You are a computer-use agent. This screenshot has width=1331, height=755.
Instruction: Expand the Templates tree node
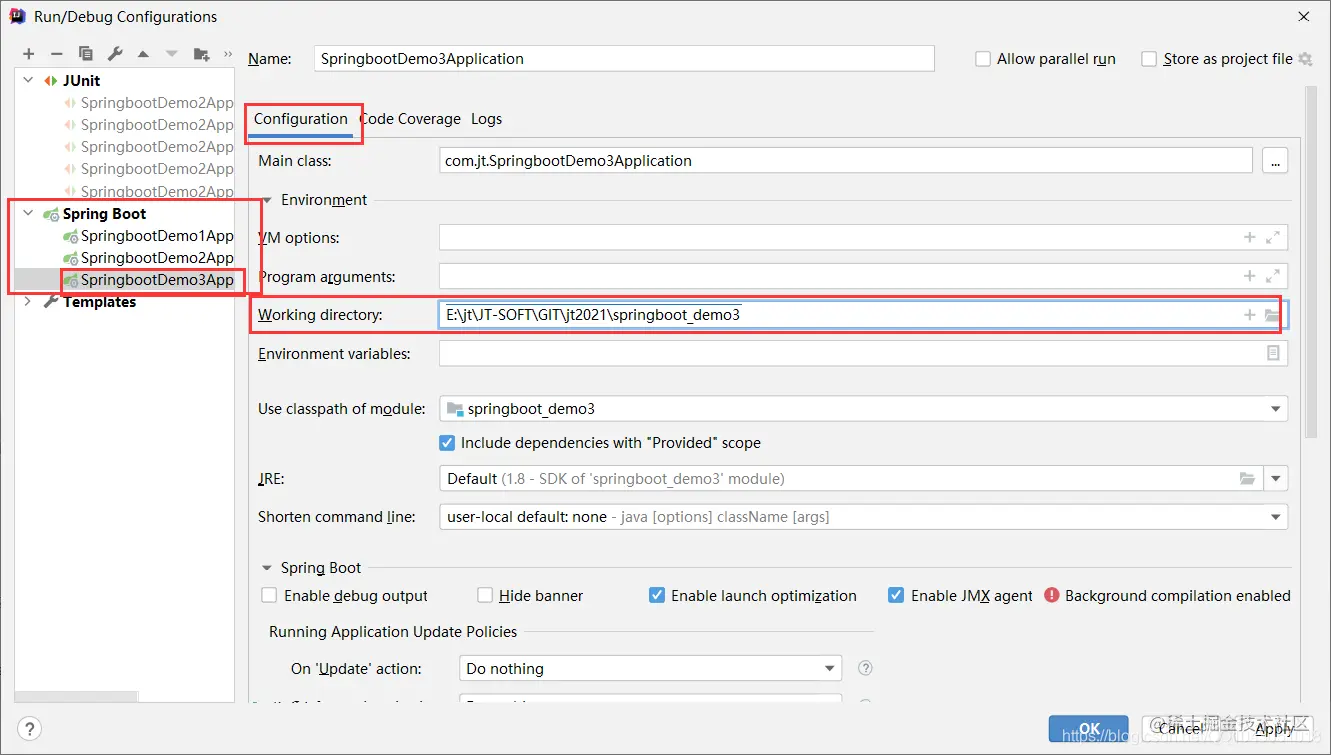pos(28,302)
